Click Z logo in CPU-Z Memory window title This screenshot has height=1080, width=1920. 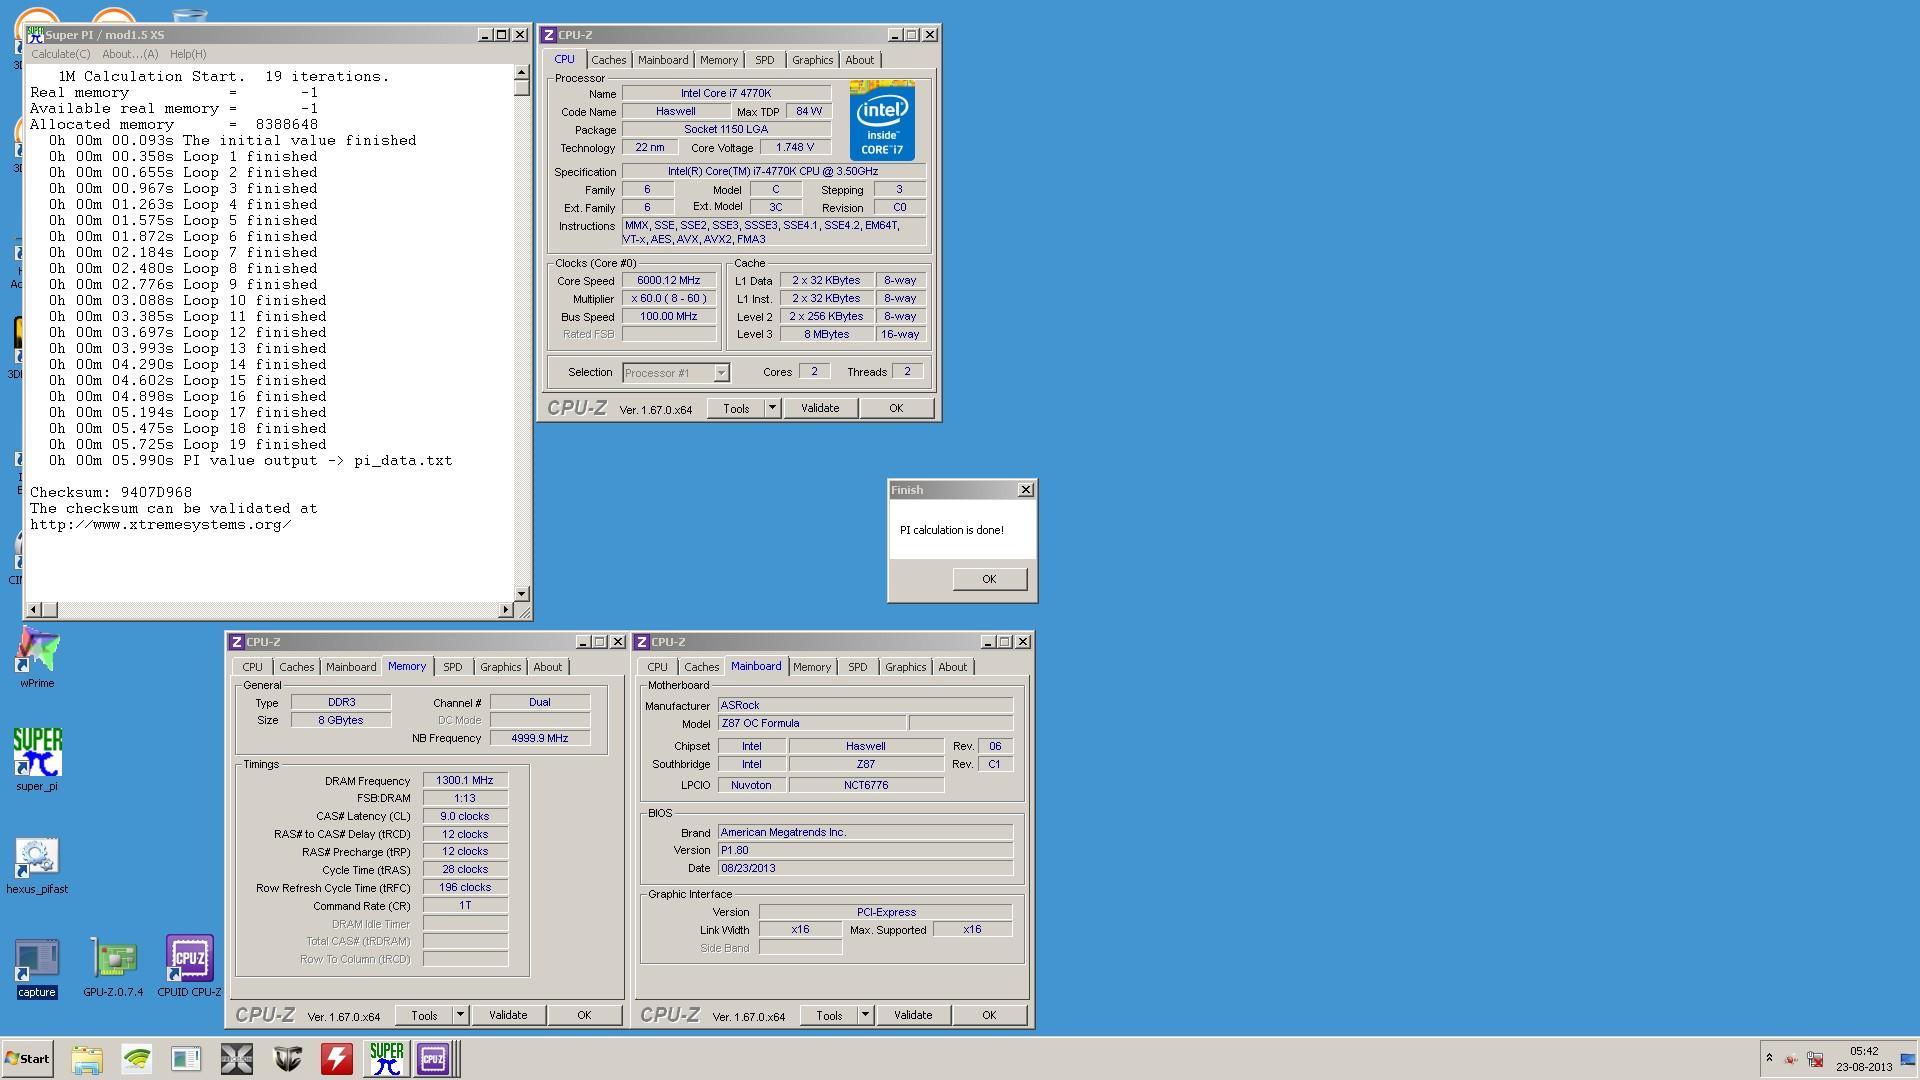click(x=237, y=642)
